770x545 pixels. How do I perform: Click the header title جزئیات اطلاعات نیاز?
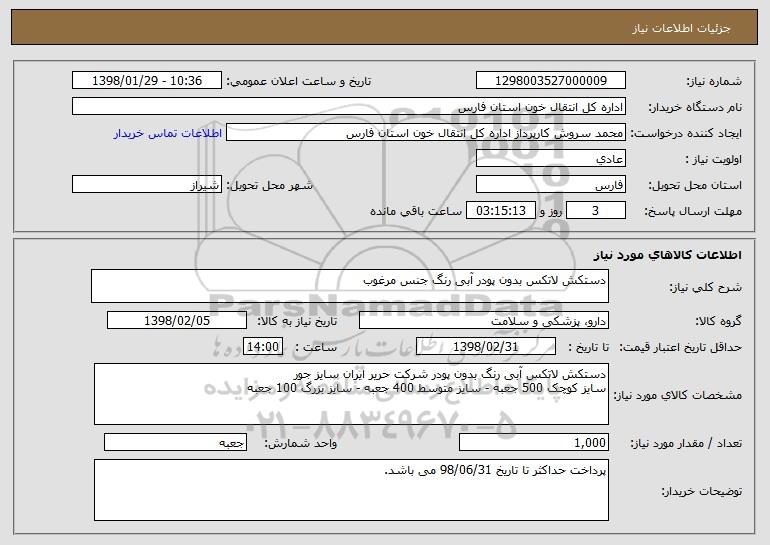[681, 28]
